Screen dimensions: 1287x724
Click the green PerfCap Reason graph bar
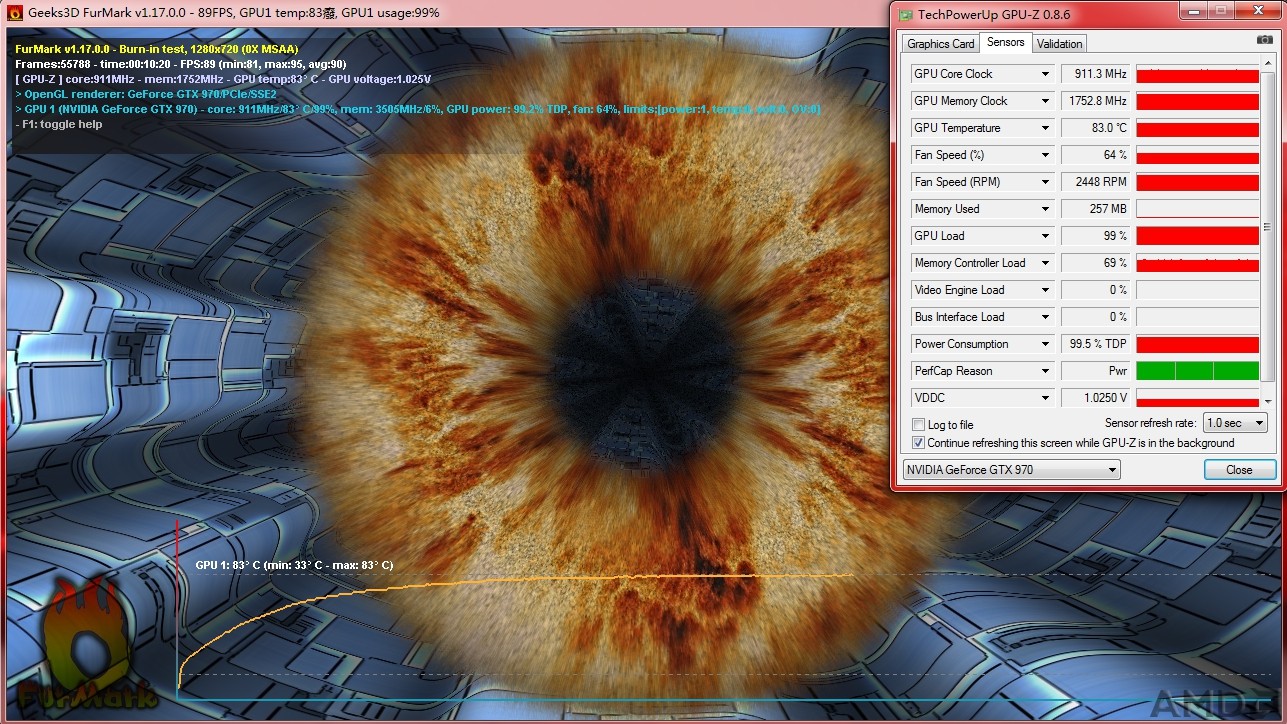coord(1197,371)
